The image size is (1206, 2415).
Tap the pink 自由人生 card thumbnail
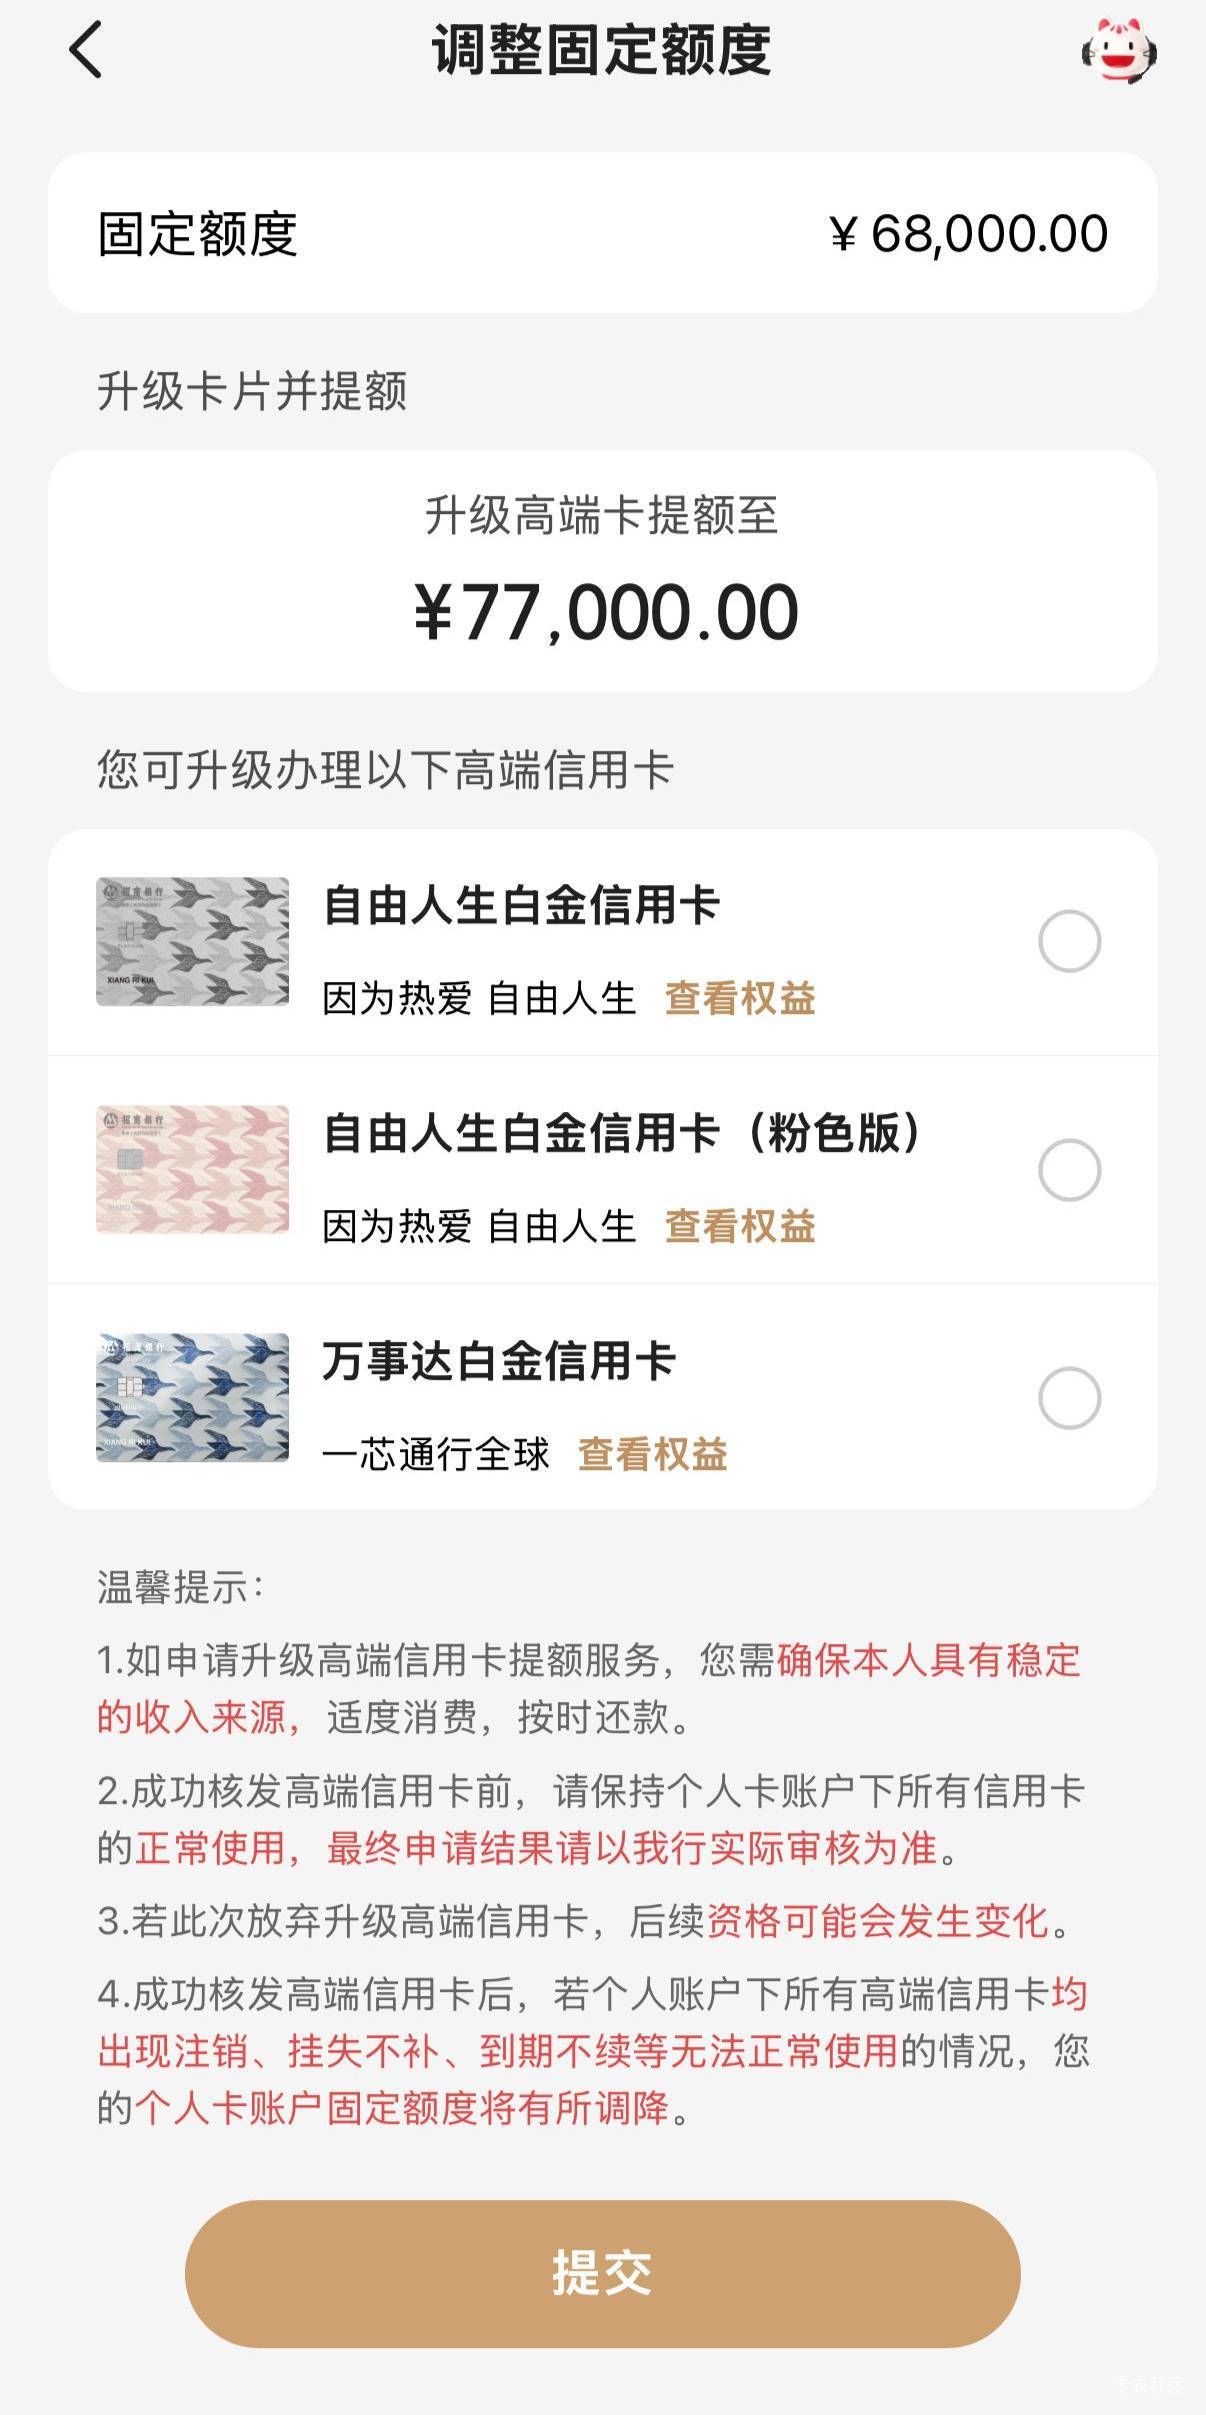(193, 1169)
